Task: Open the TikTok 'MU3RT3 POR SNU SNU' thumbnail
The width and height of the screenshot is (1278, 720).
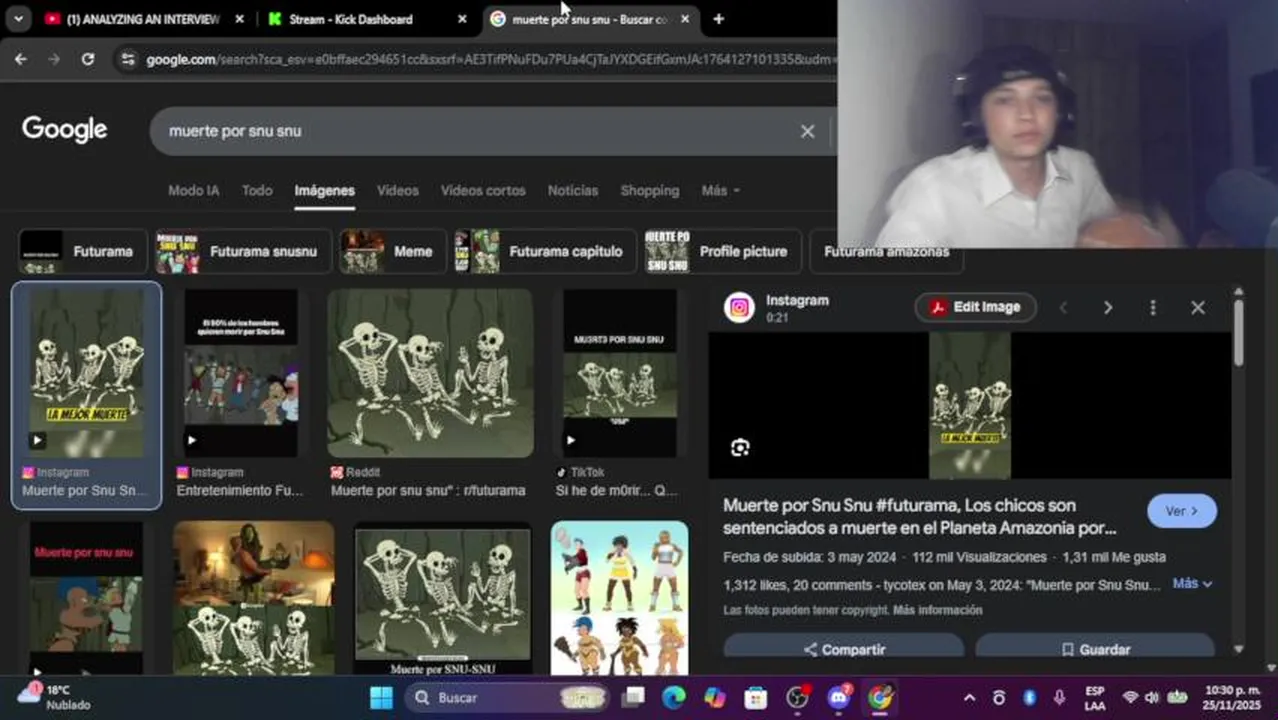Action: click(x=619, y=373)
